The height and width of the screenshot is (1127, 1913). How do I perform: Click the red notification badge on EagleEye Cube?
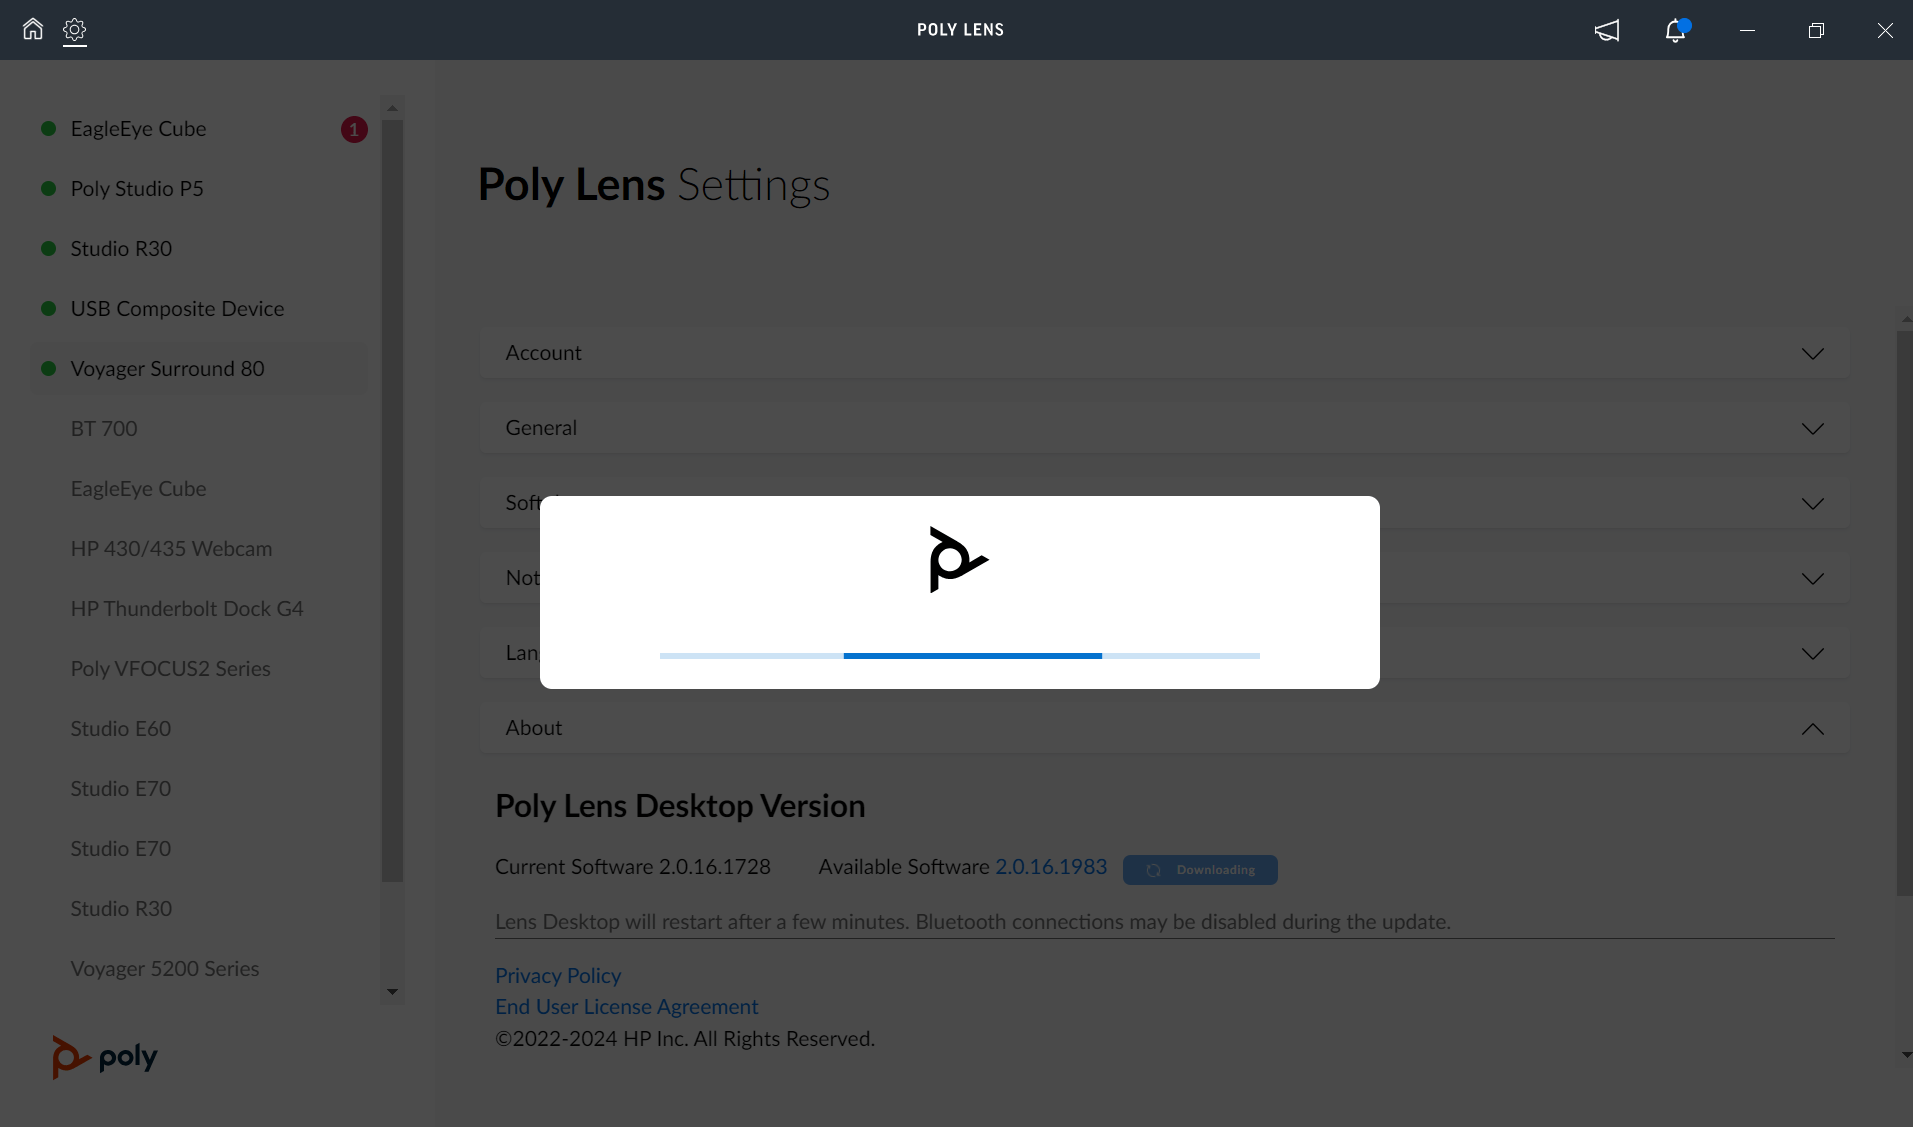pyautogui.click(x=354, y=130)
